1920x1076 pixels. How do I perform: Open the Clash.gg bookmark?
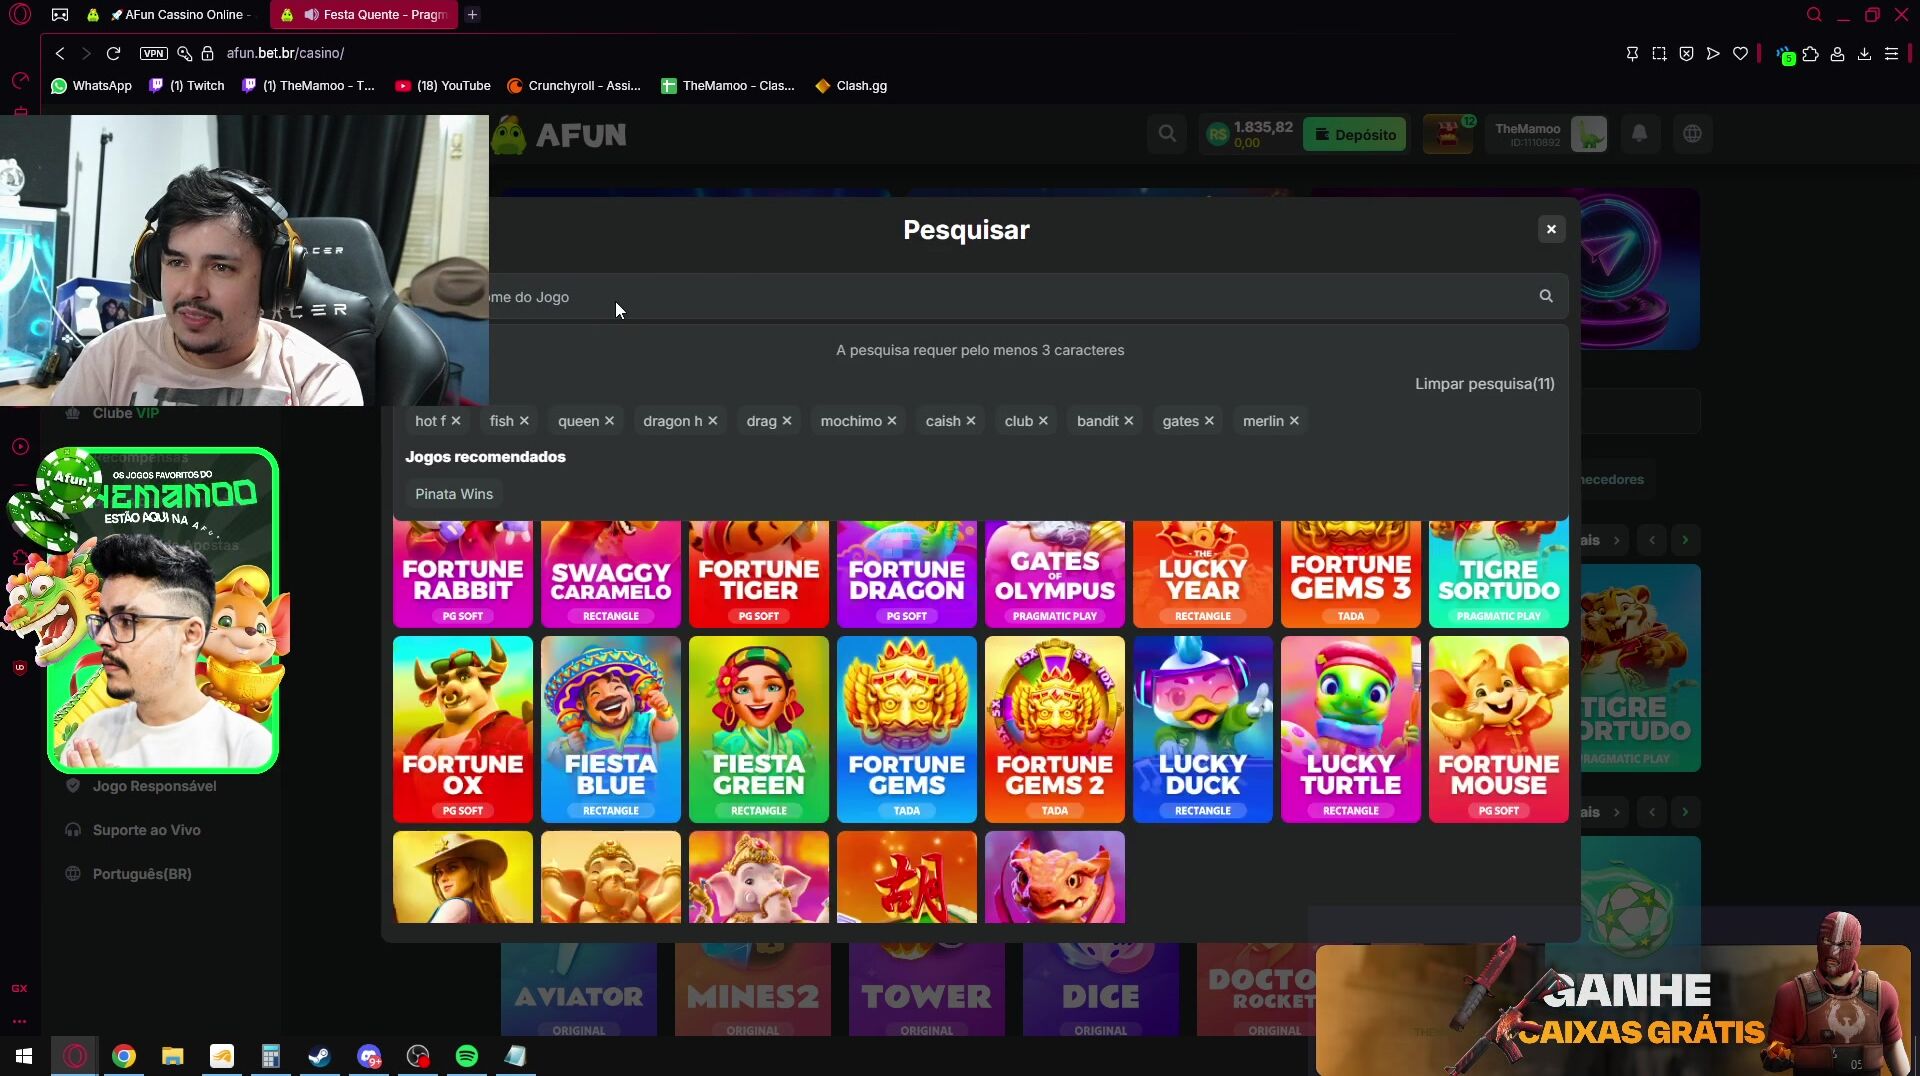(x=851, y=86)
